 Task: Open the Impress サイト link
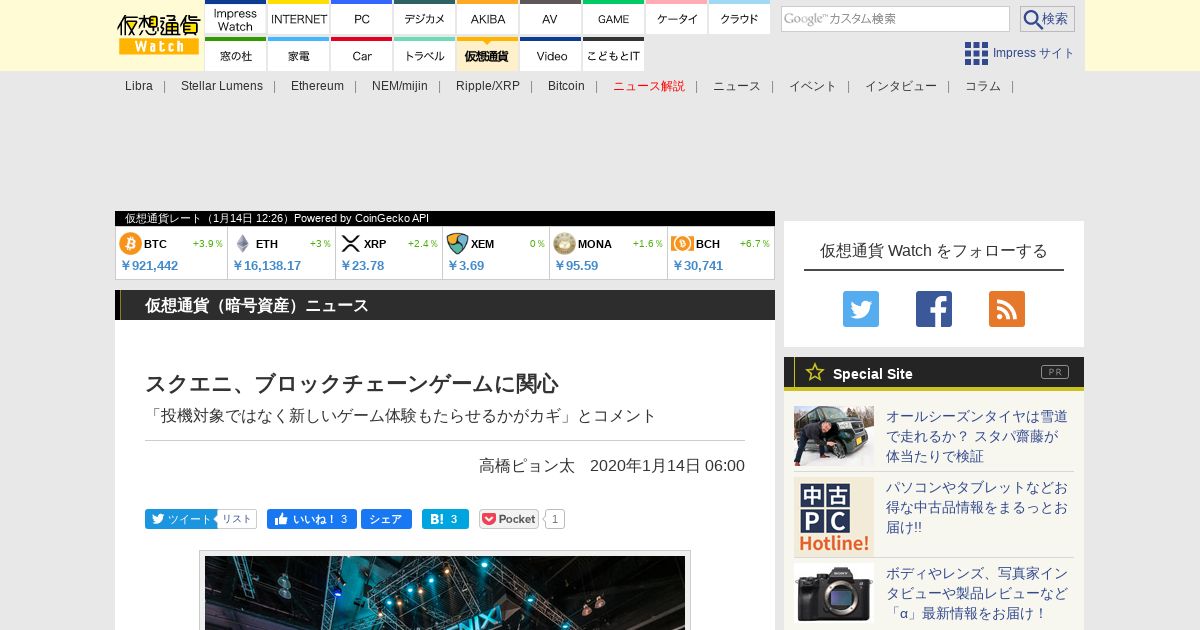(x=1034, y=53)
